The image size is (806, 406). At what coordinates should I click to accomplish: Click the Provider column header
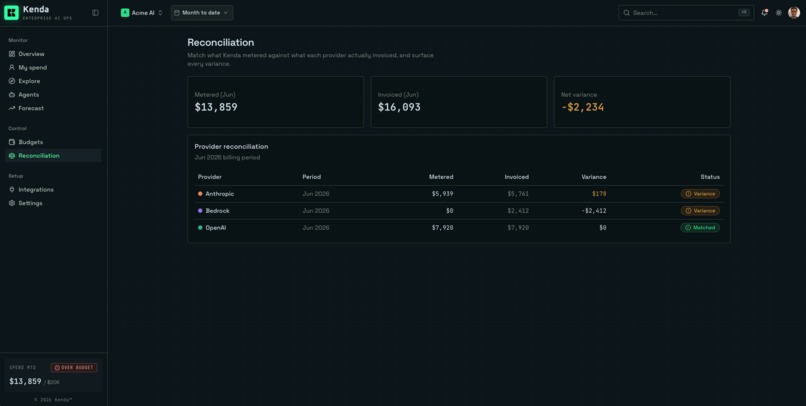[x=210, y=177]
